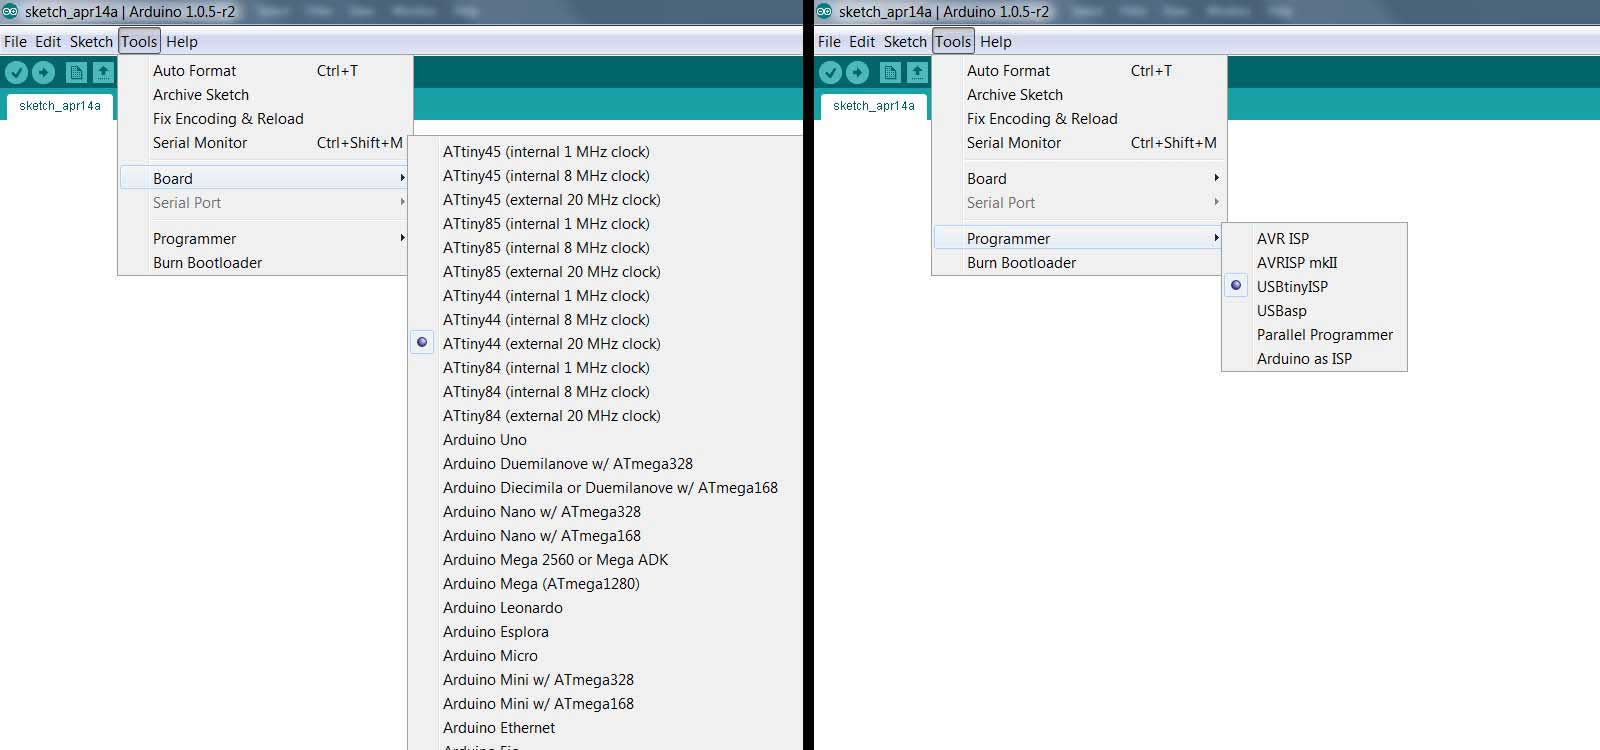Click Archive Sketch in left window menu
Image resolution: width=1600 pixels, height=750 pixels.
tap(264, 95)
